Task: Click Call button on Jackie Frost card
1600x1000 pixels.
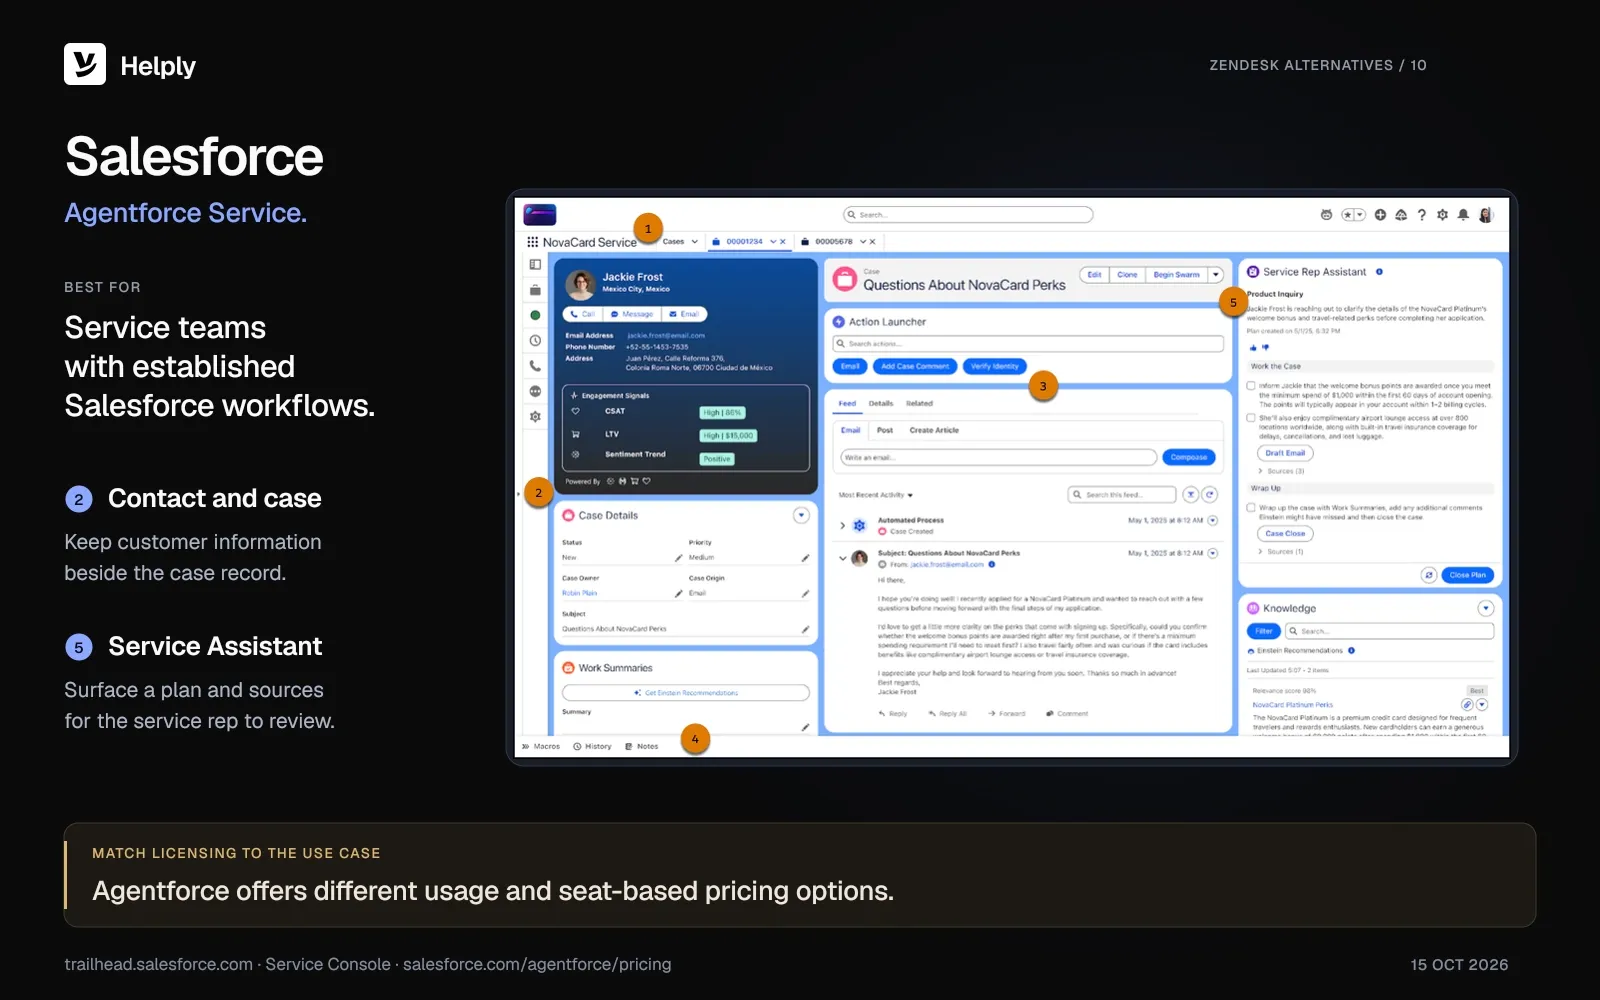Action: coord(583,314)
